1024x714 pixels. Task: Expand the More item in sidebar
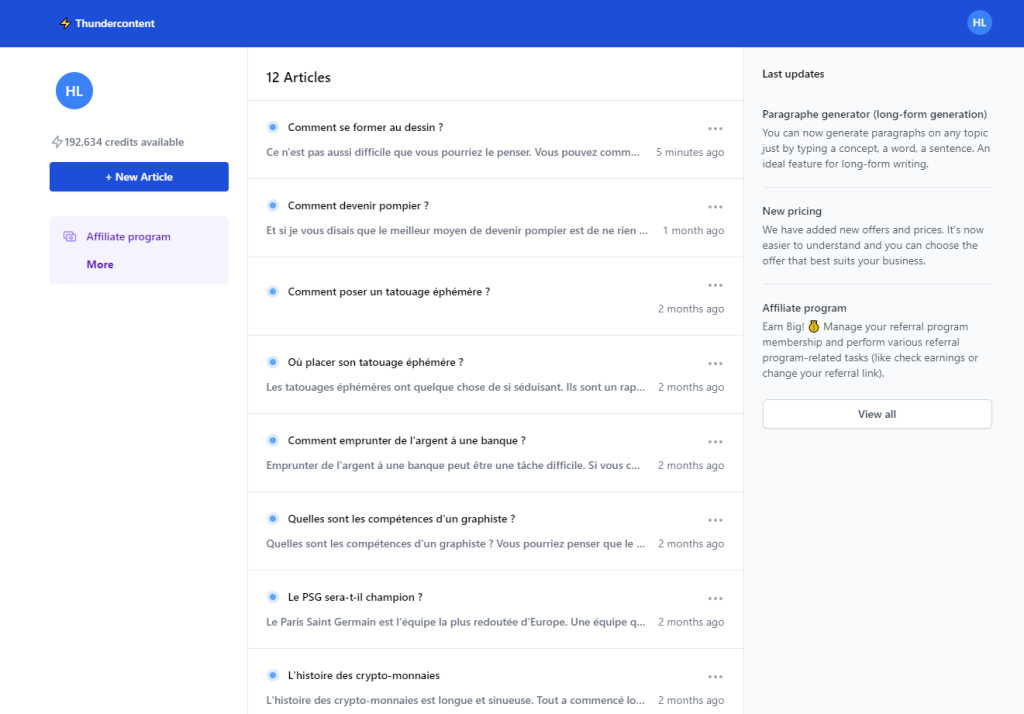pyautogui.click(x=100, y=265)
